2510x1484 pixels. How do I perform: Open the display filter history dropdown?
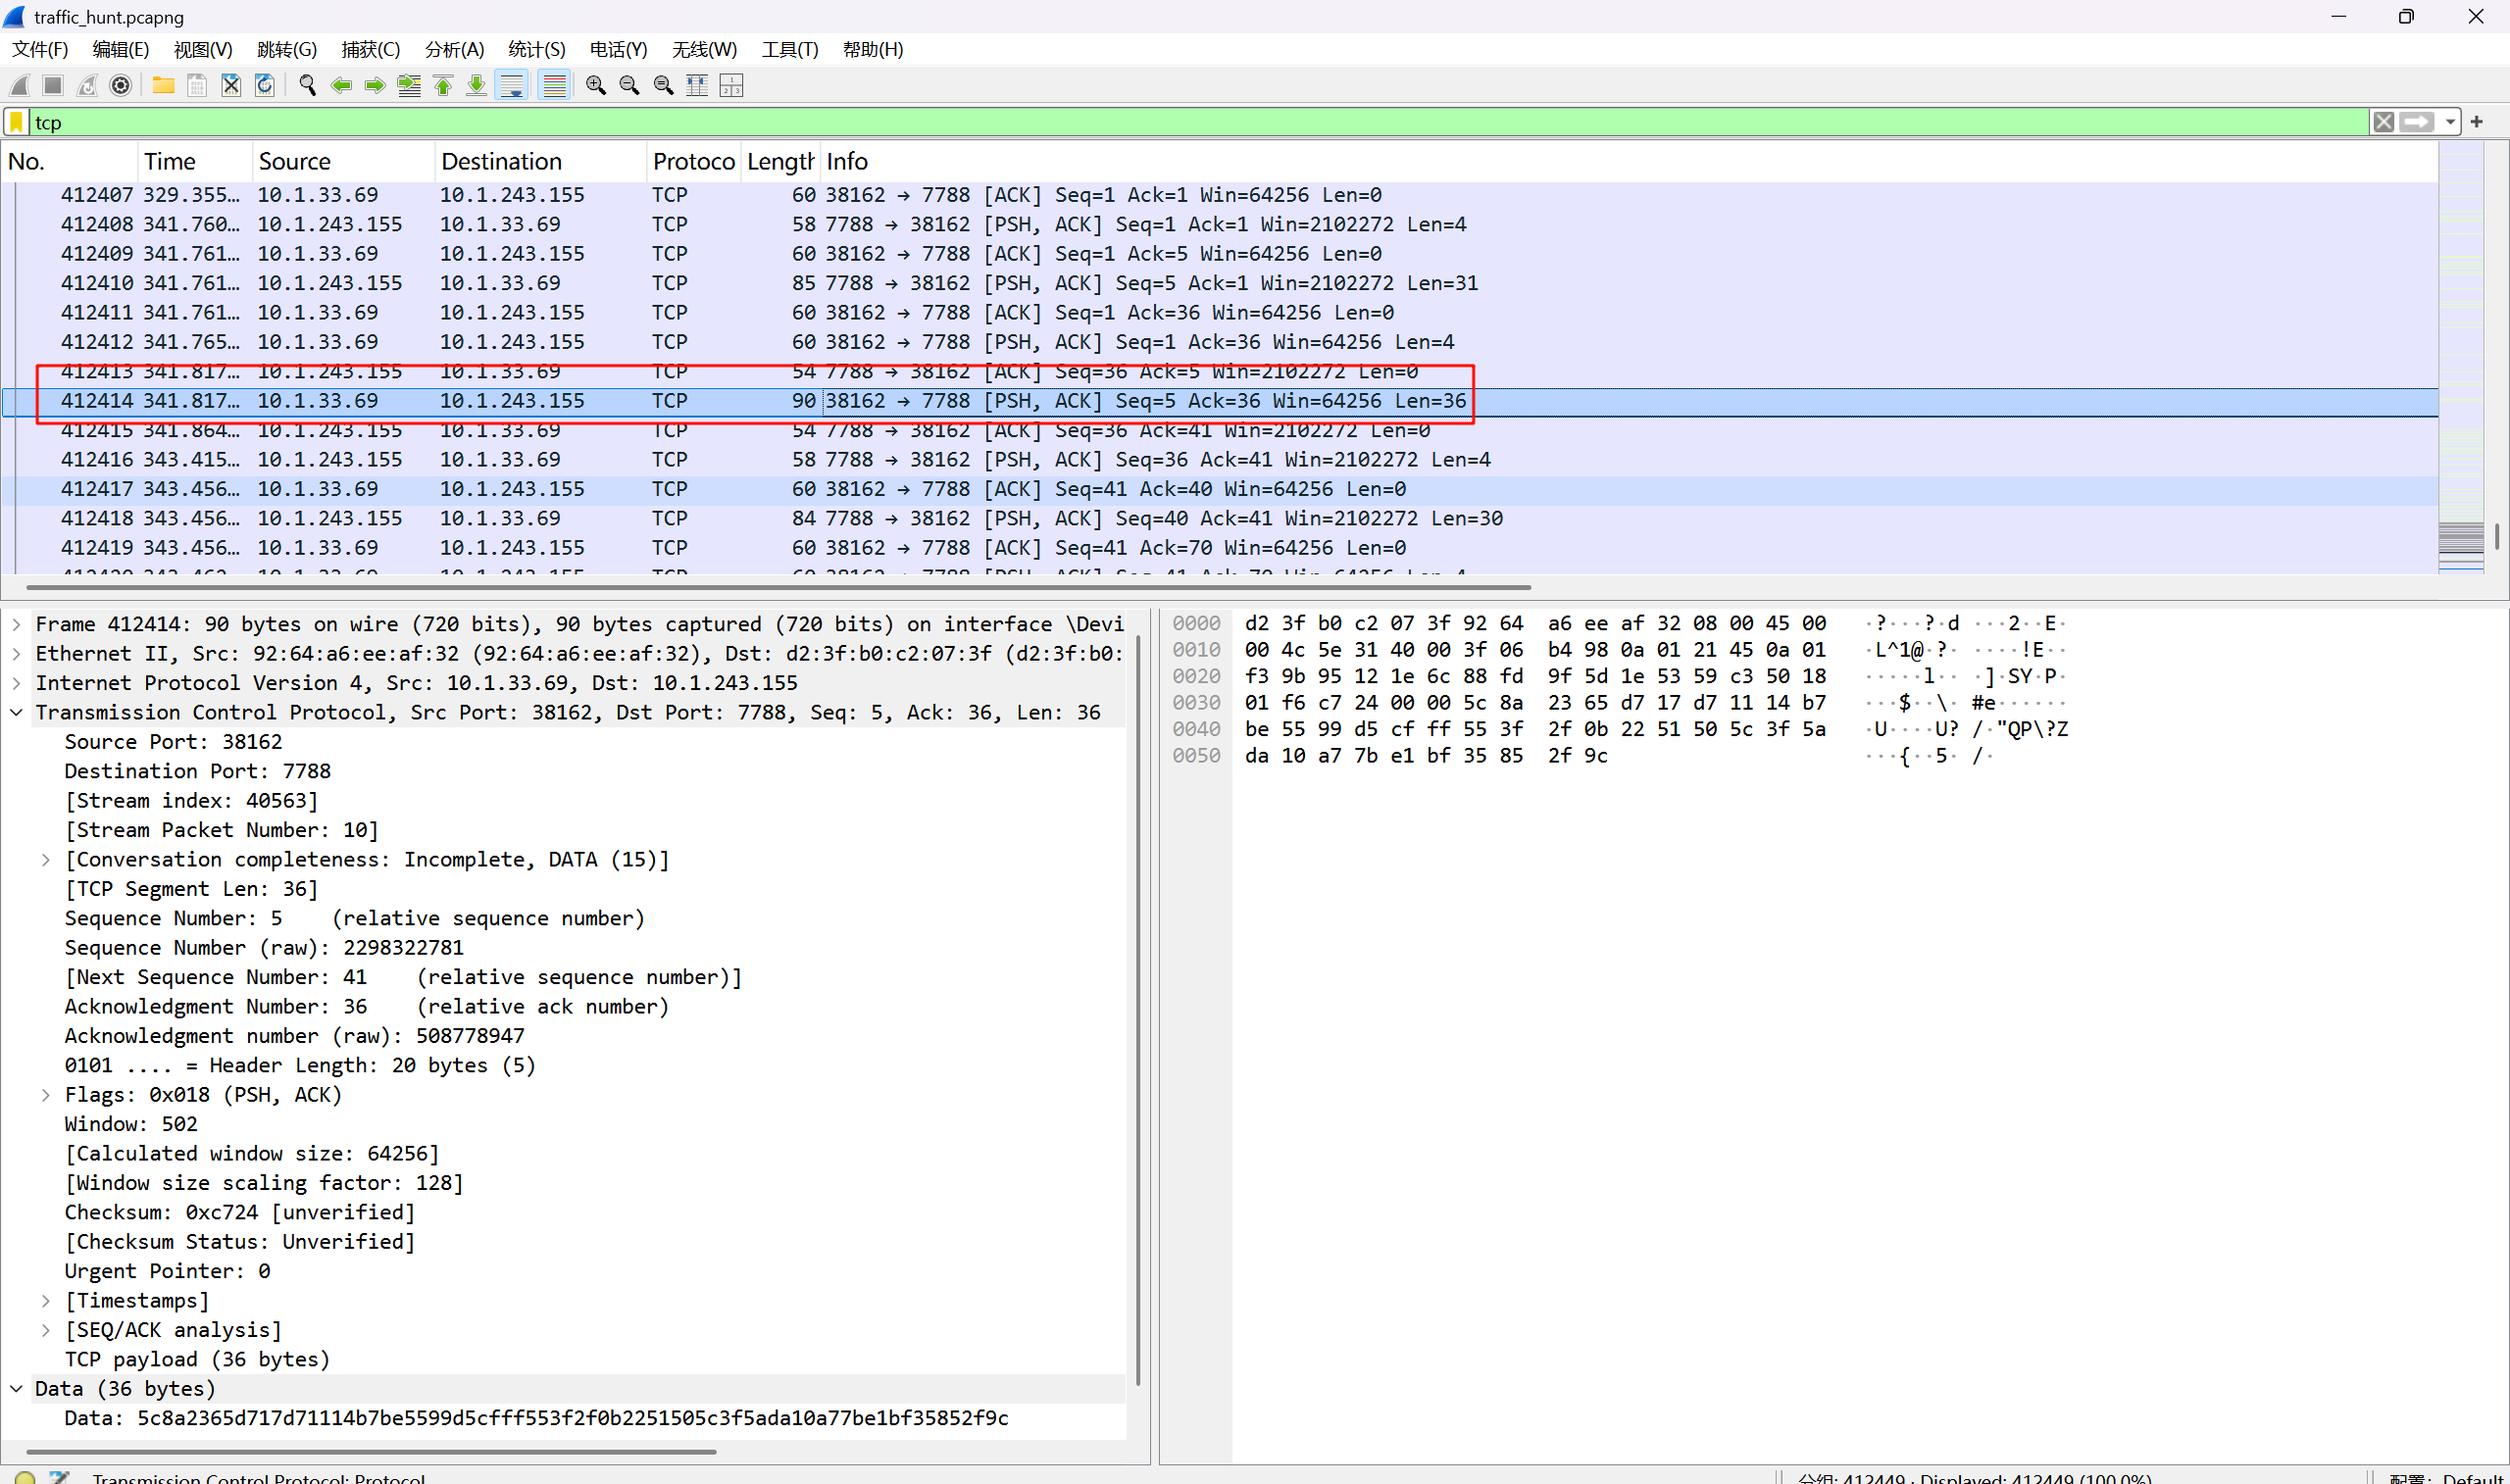point(2449,122)
